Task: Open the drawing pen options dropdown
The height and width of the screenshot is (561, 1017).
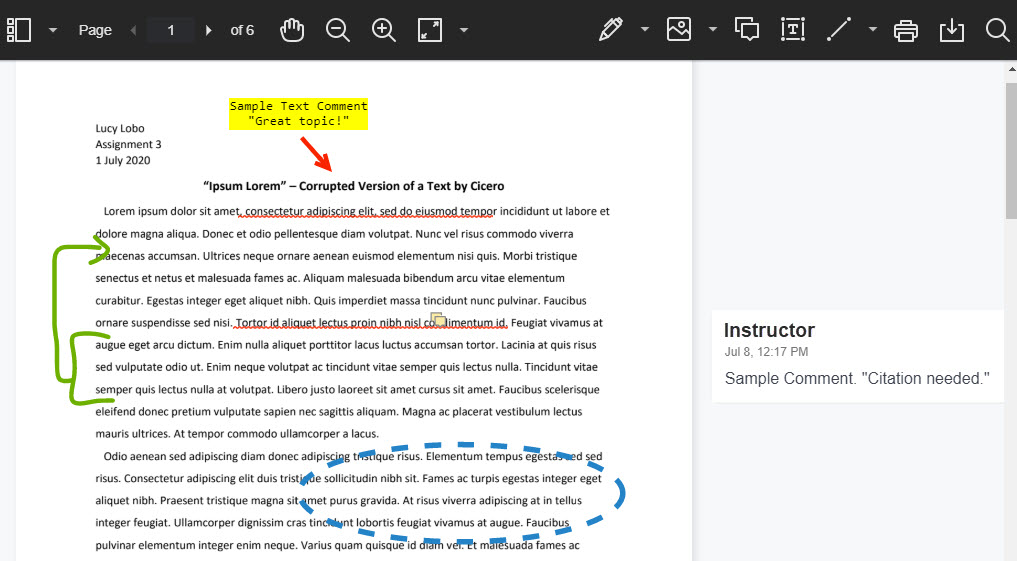Action: (x=645, y=30)
